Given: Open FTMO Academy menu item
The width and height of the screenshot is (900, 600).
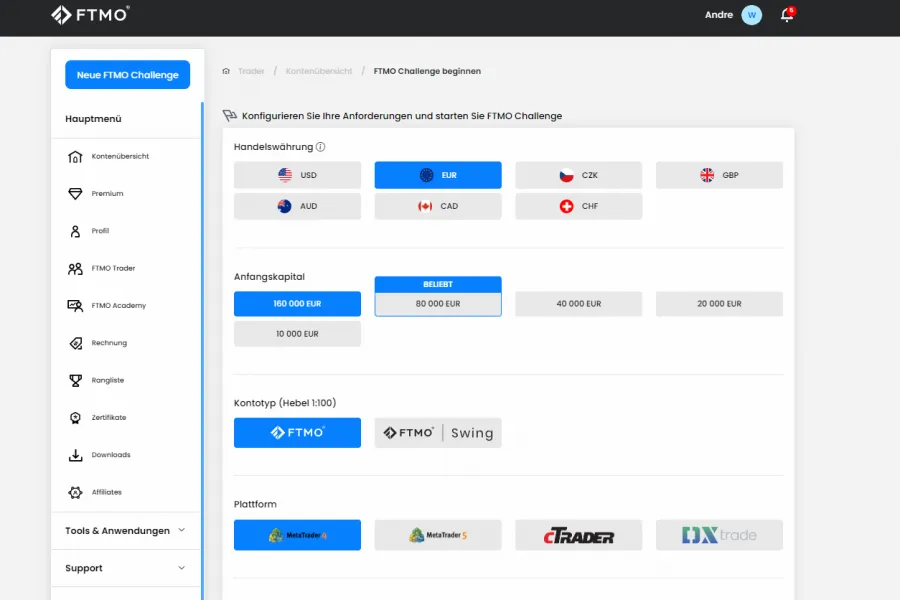Looking at the screenshot, I should (118, 306).
